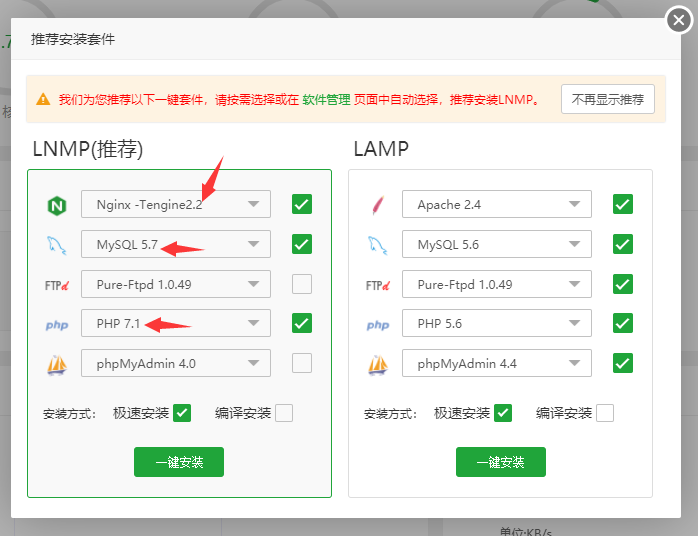Check the phpMyAdmin 4.0 checkbox

pyautogui.click(x=302, y=363)
